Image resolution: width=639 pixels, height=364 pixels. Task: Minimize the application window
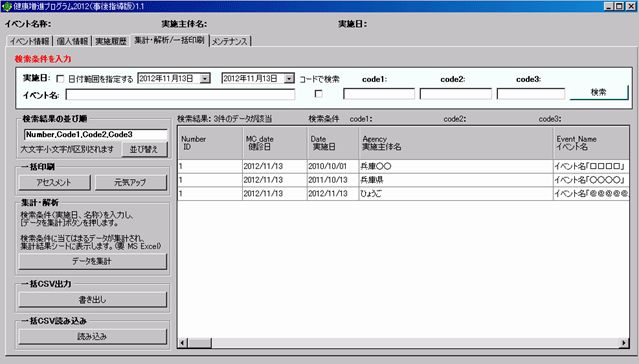[608, 6]
